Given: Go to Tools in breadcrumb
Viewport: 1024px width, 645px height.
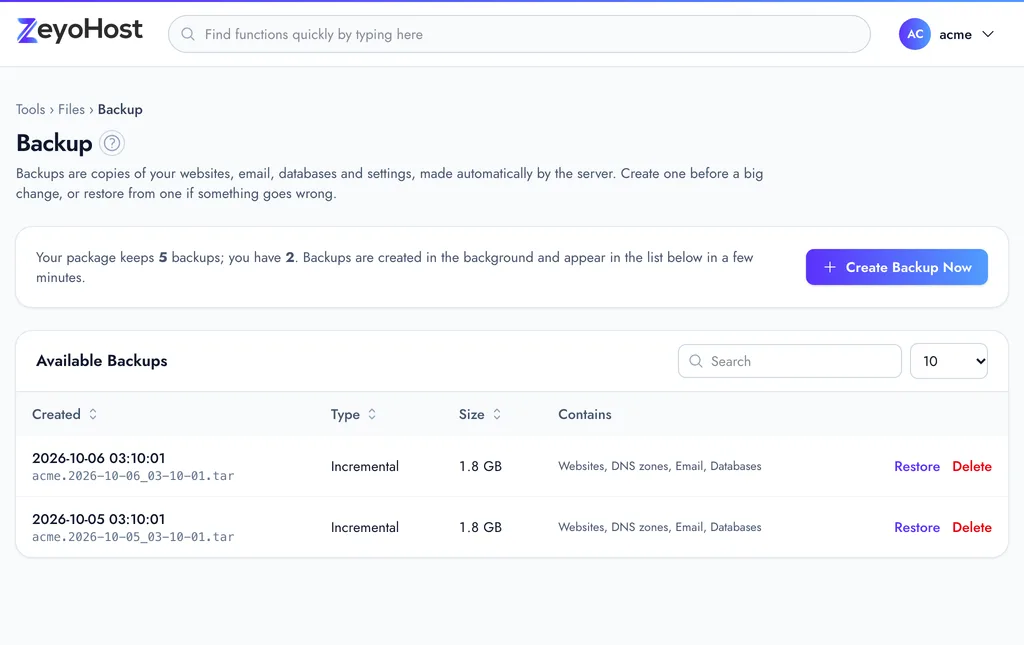Looking at the screenshot, I should click(31, 109).
